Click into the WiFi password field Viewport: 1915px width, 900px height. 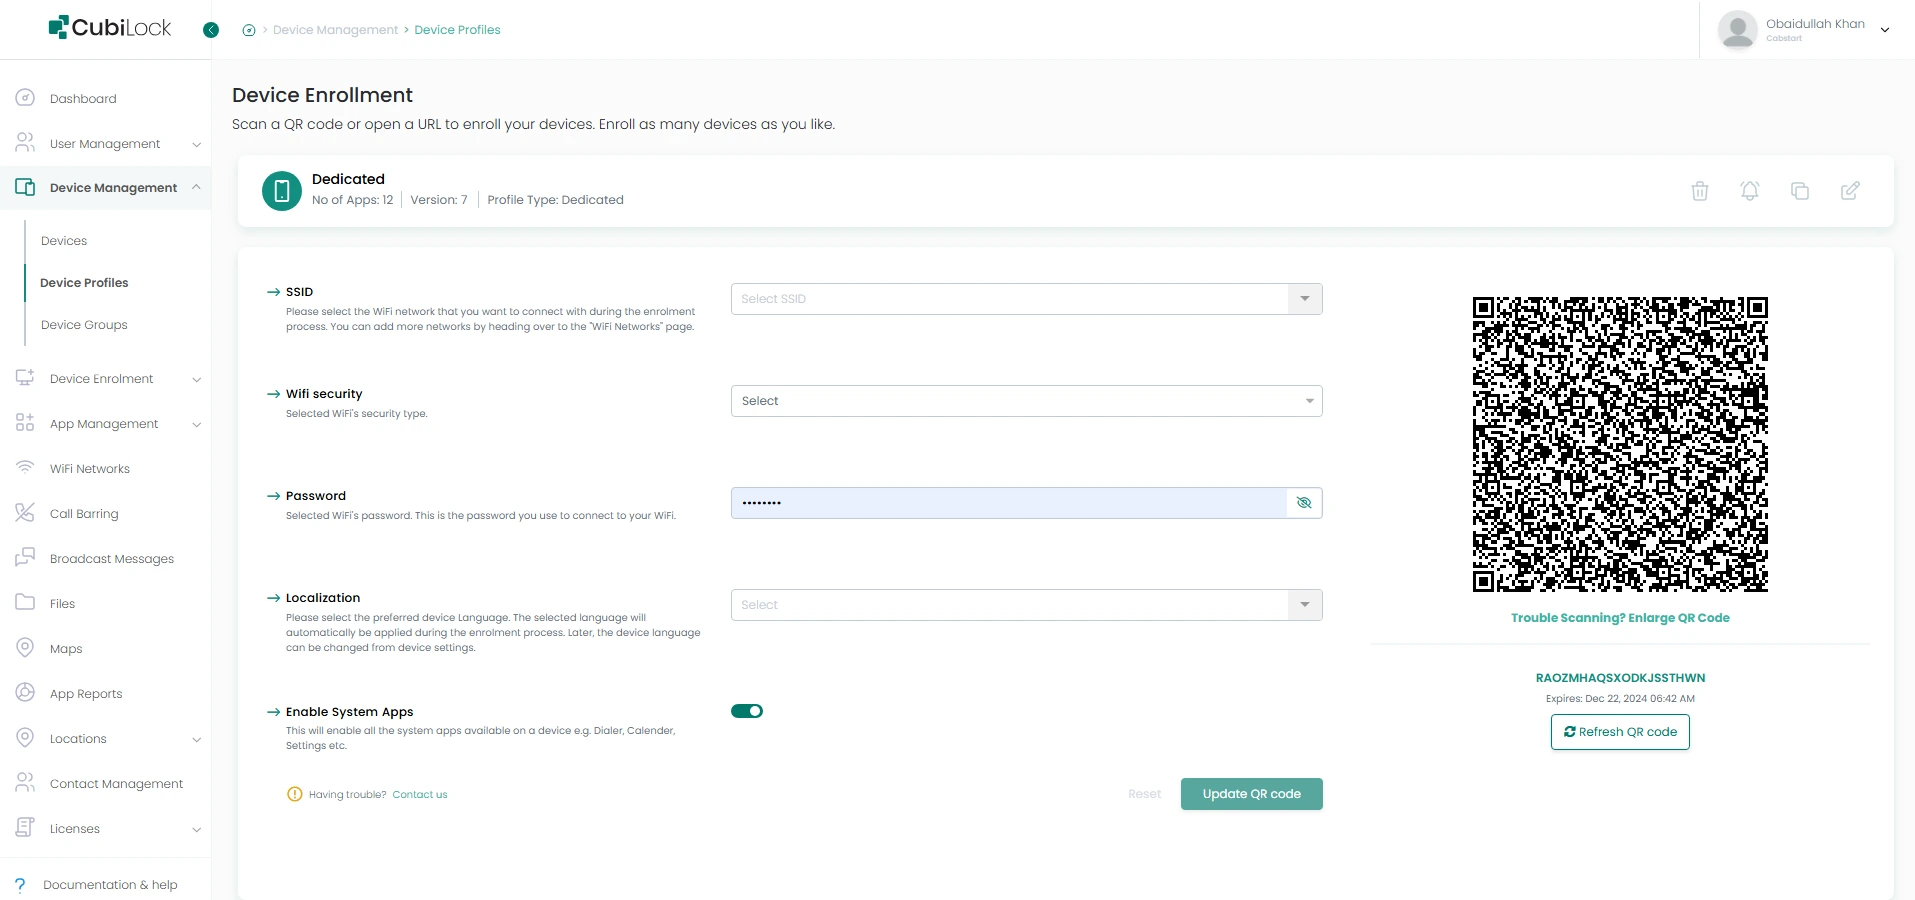click(1008, 503)
